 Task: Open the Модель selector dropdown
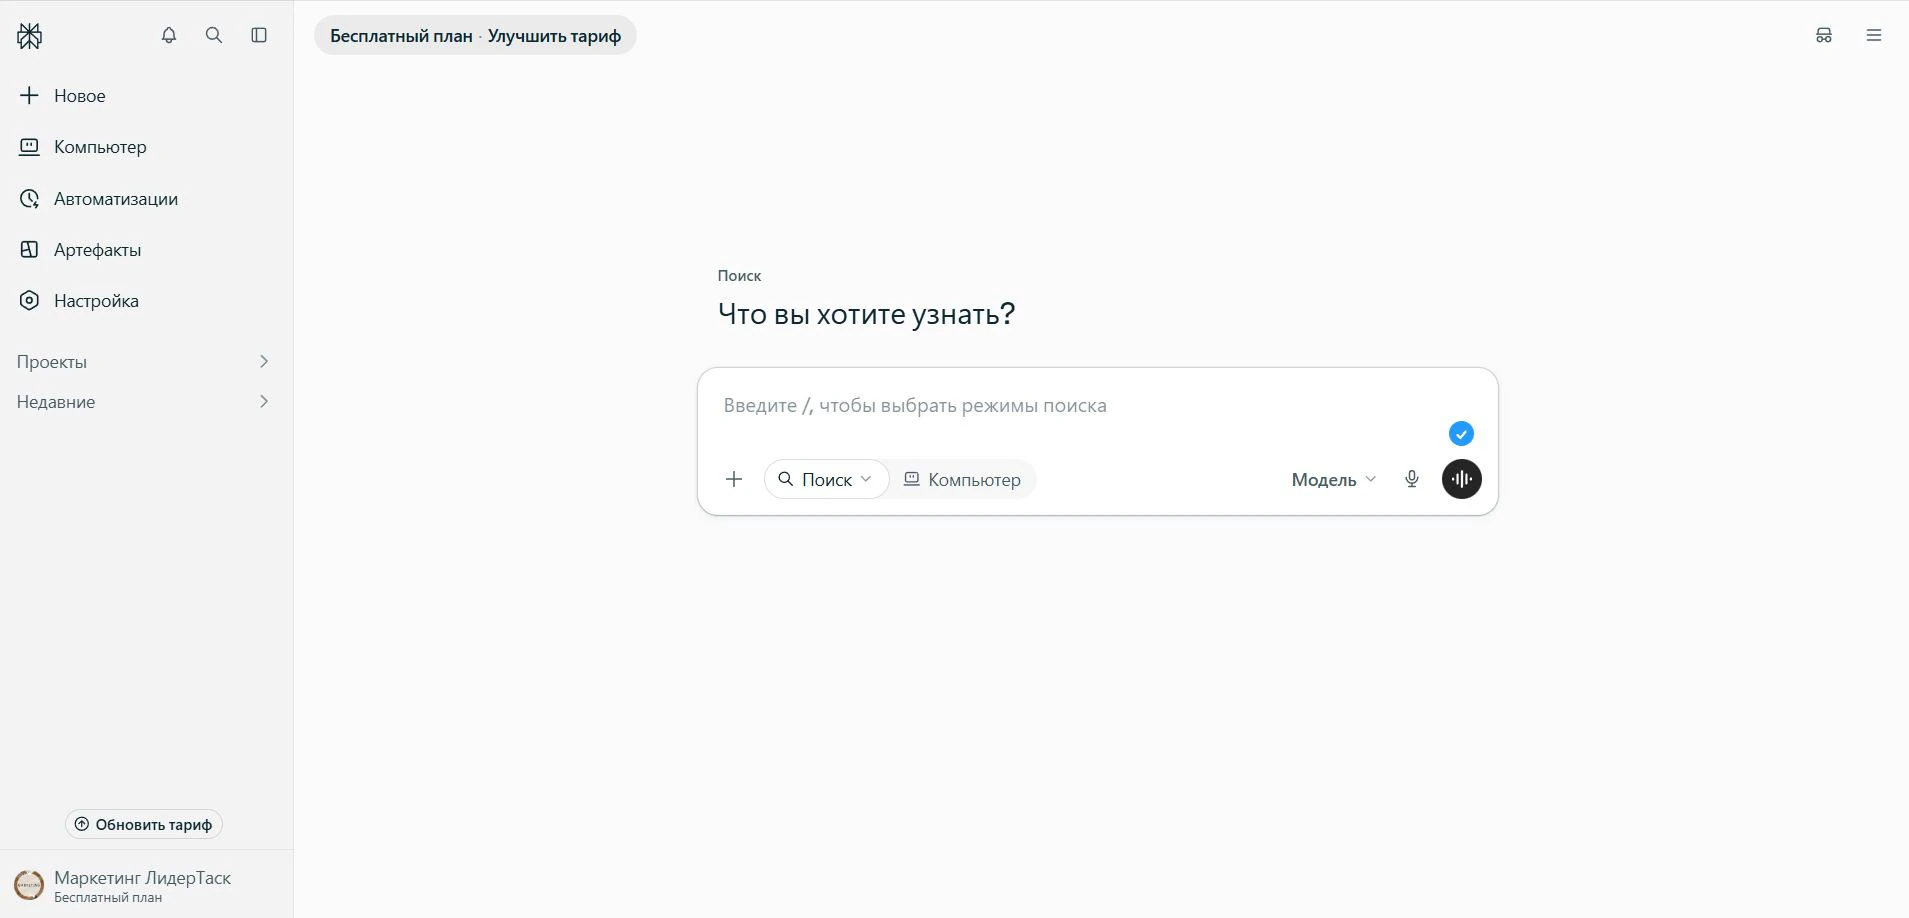tap(1334, 480)
